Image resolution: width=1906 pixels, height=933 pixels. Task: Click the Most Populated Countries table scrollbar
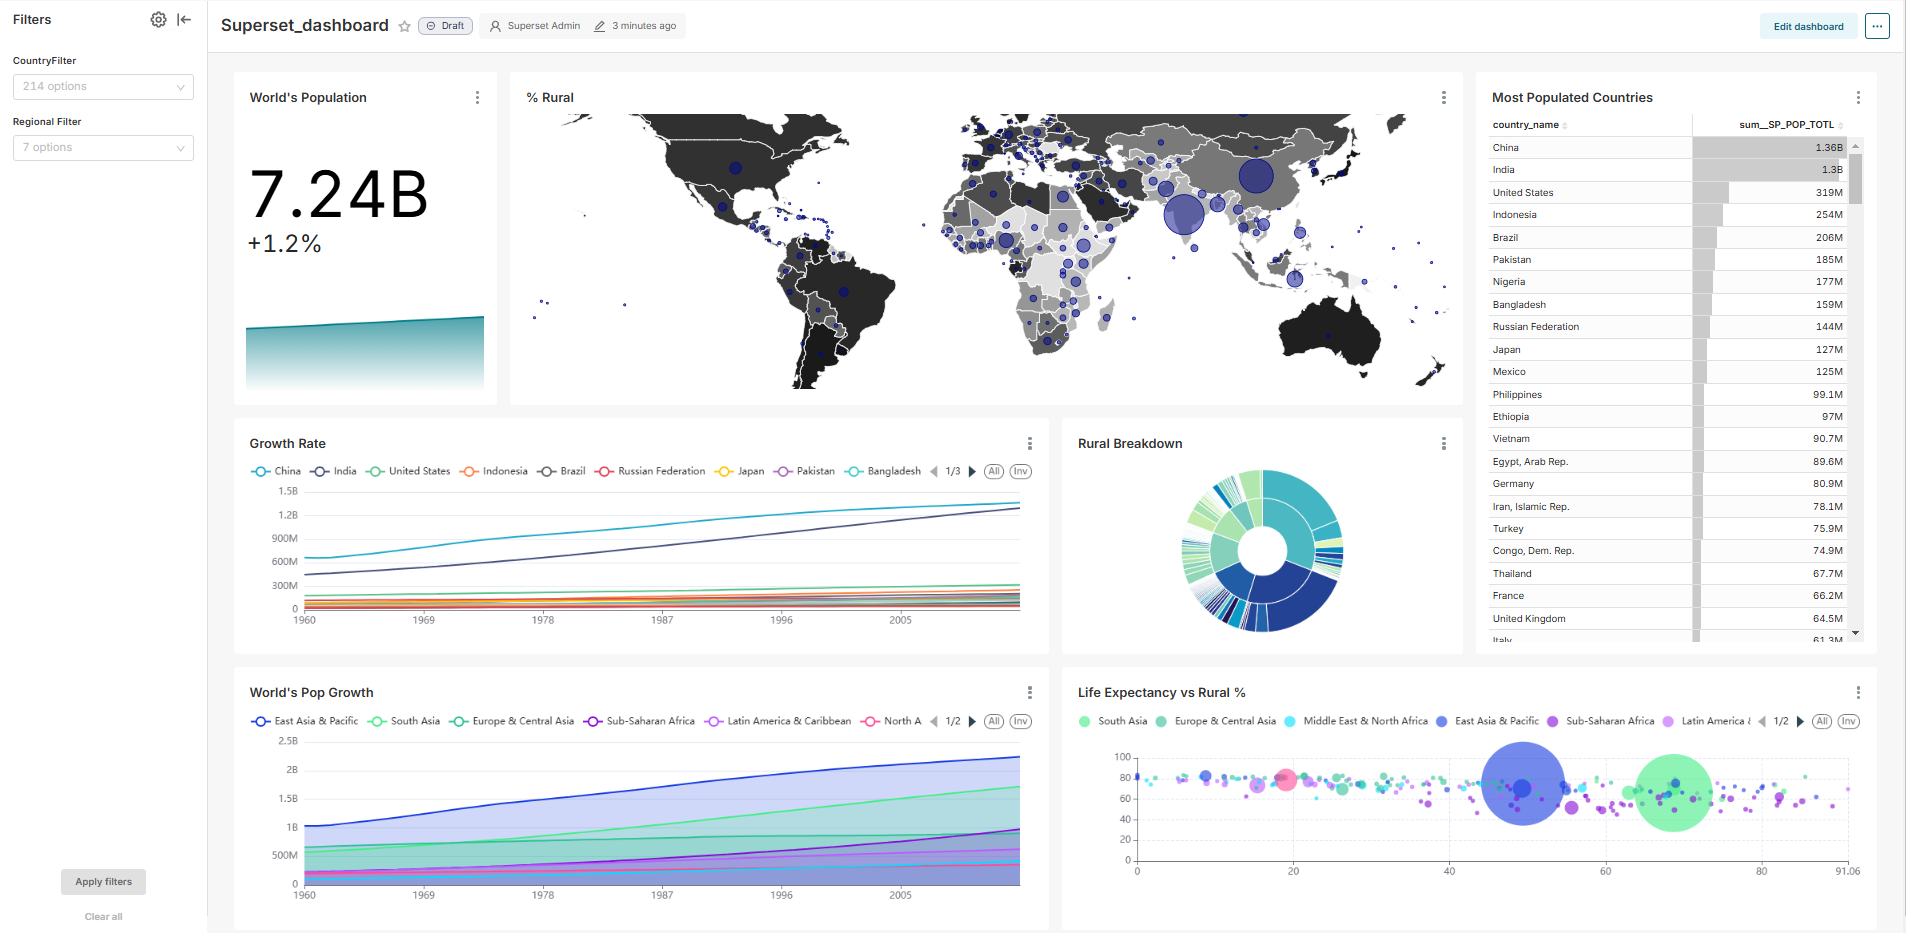point(1855,180)
